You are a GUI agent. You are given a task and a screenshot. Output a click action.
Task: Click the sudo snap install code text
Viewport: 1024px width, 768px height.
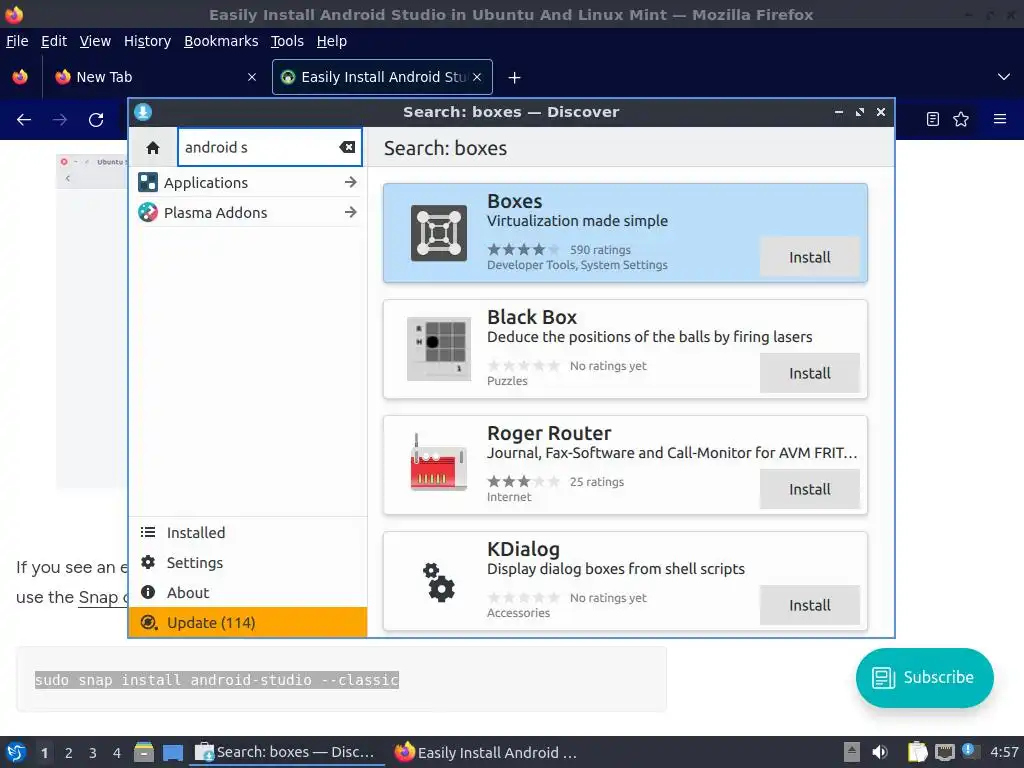pyautogui.click(x=217, y=680)
